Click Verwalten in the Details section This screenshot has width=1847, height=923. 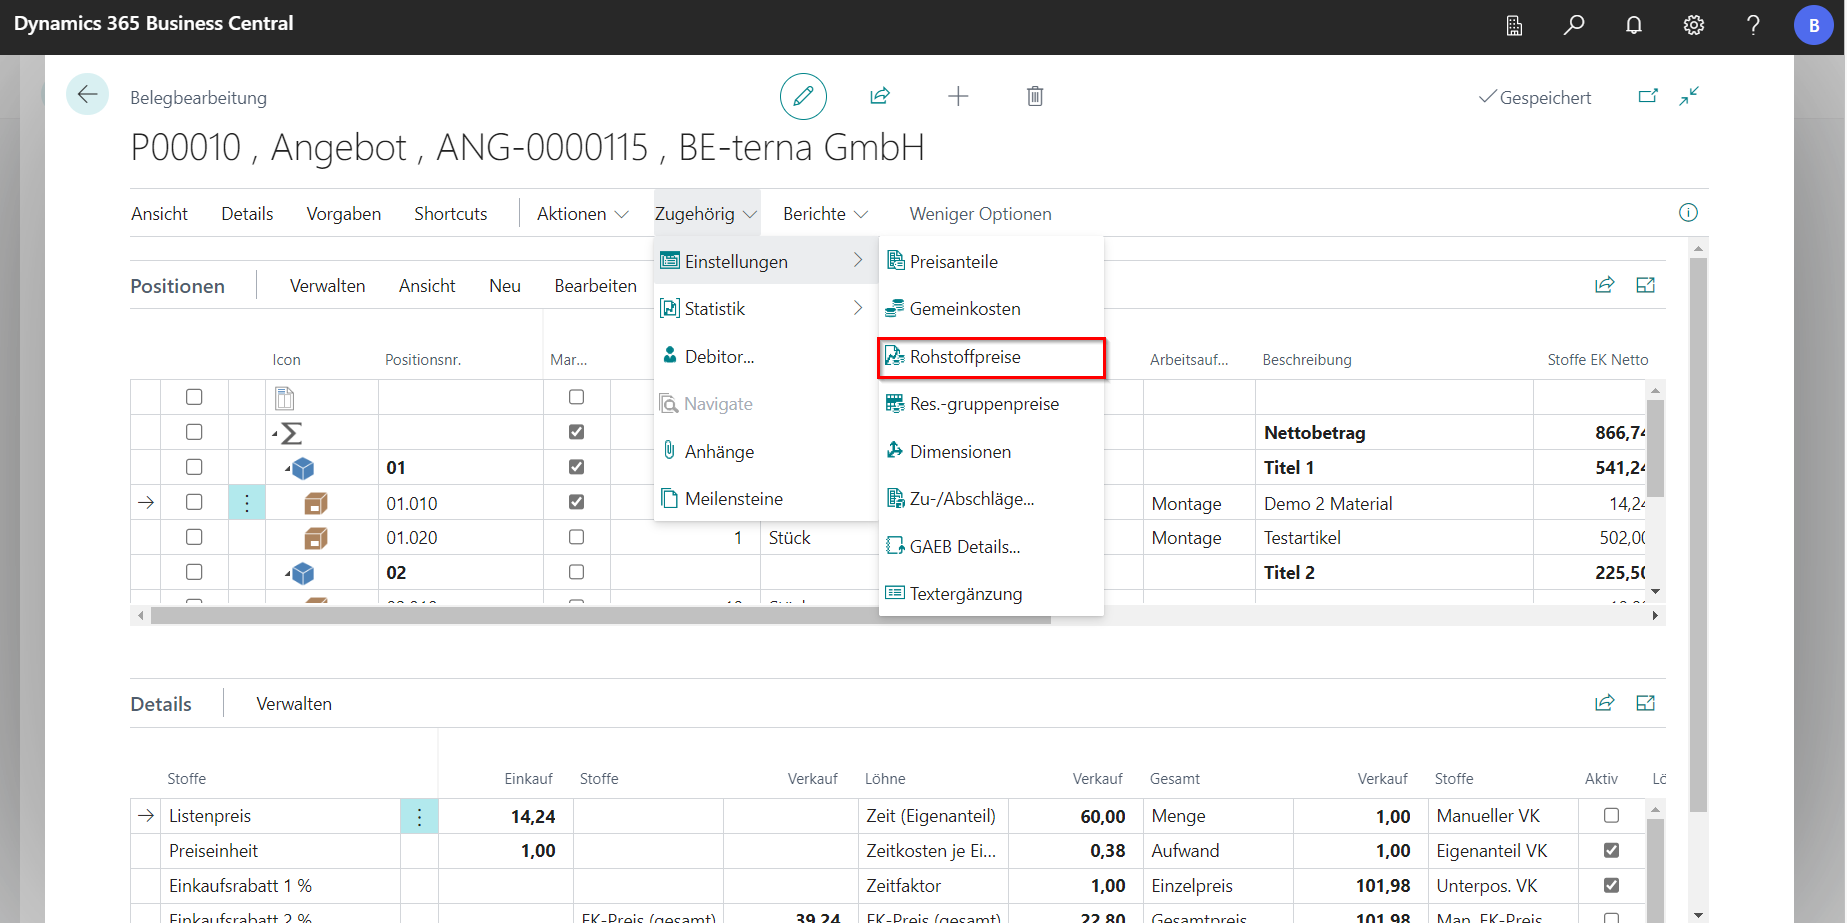(x=294, y=704)
